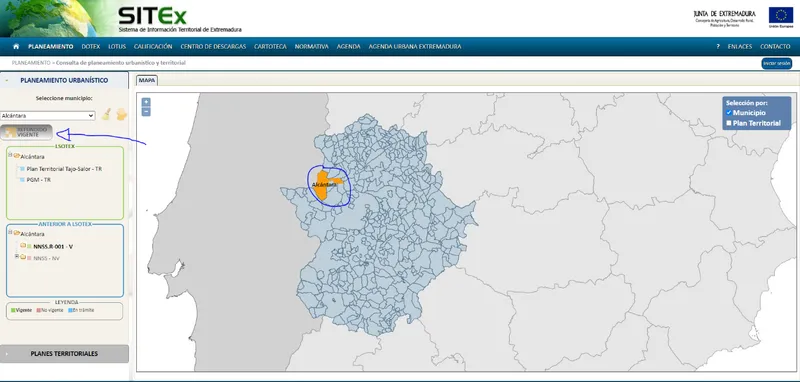
Task: Collapse the PLANEAMIENTO URBANÍSTICO accordion panel
Action: point(64,80)
